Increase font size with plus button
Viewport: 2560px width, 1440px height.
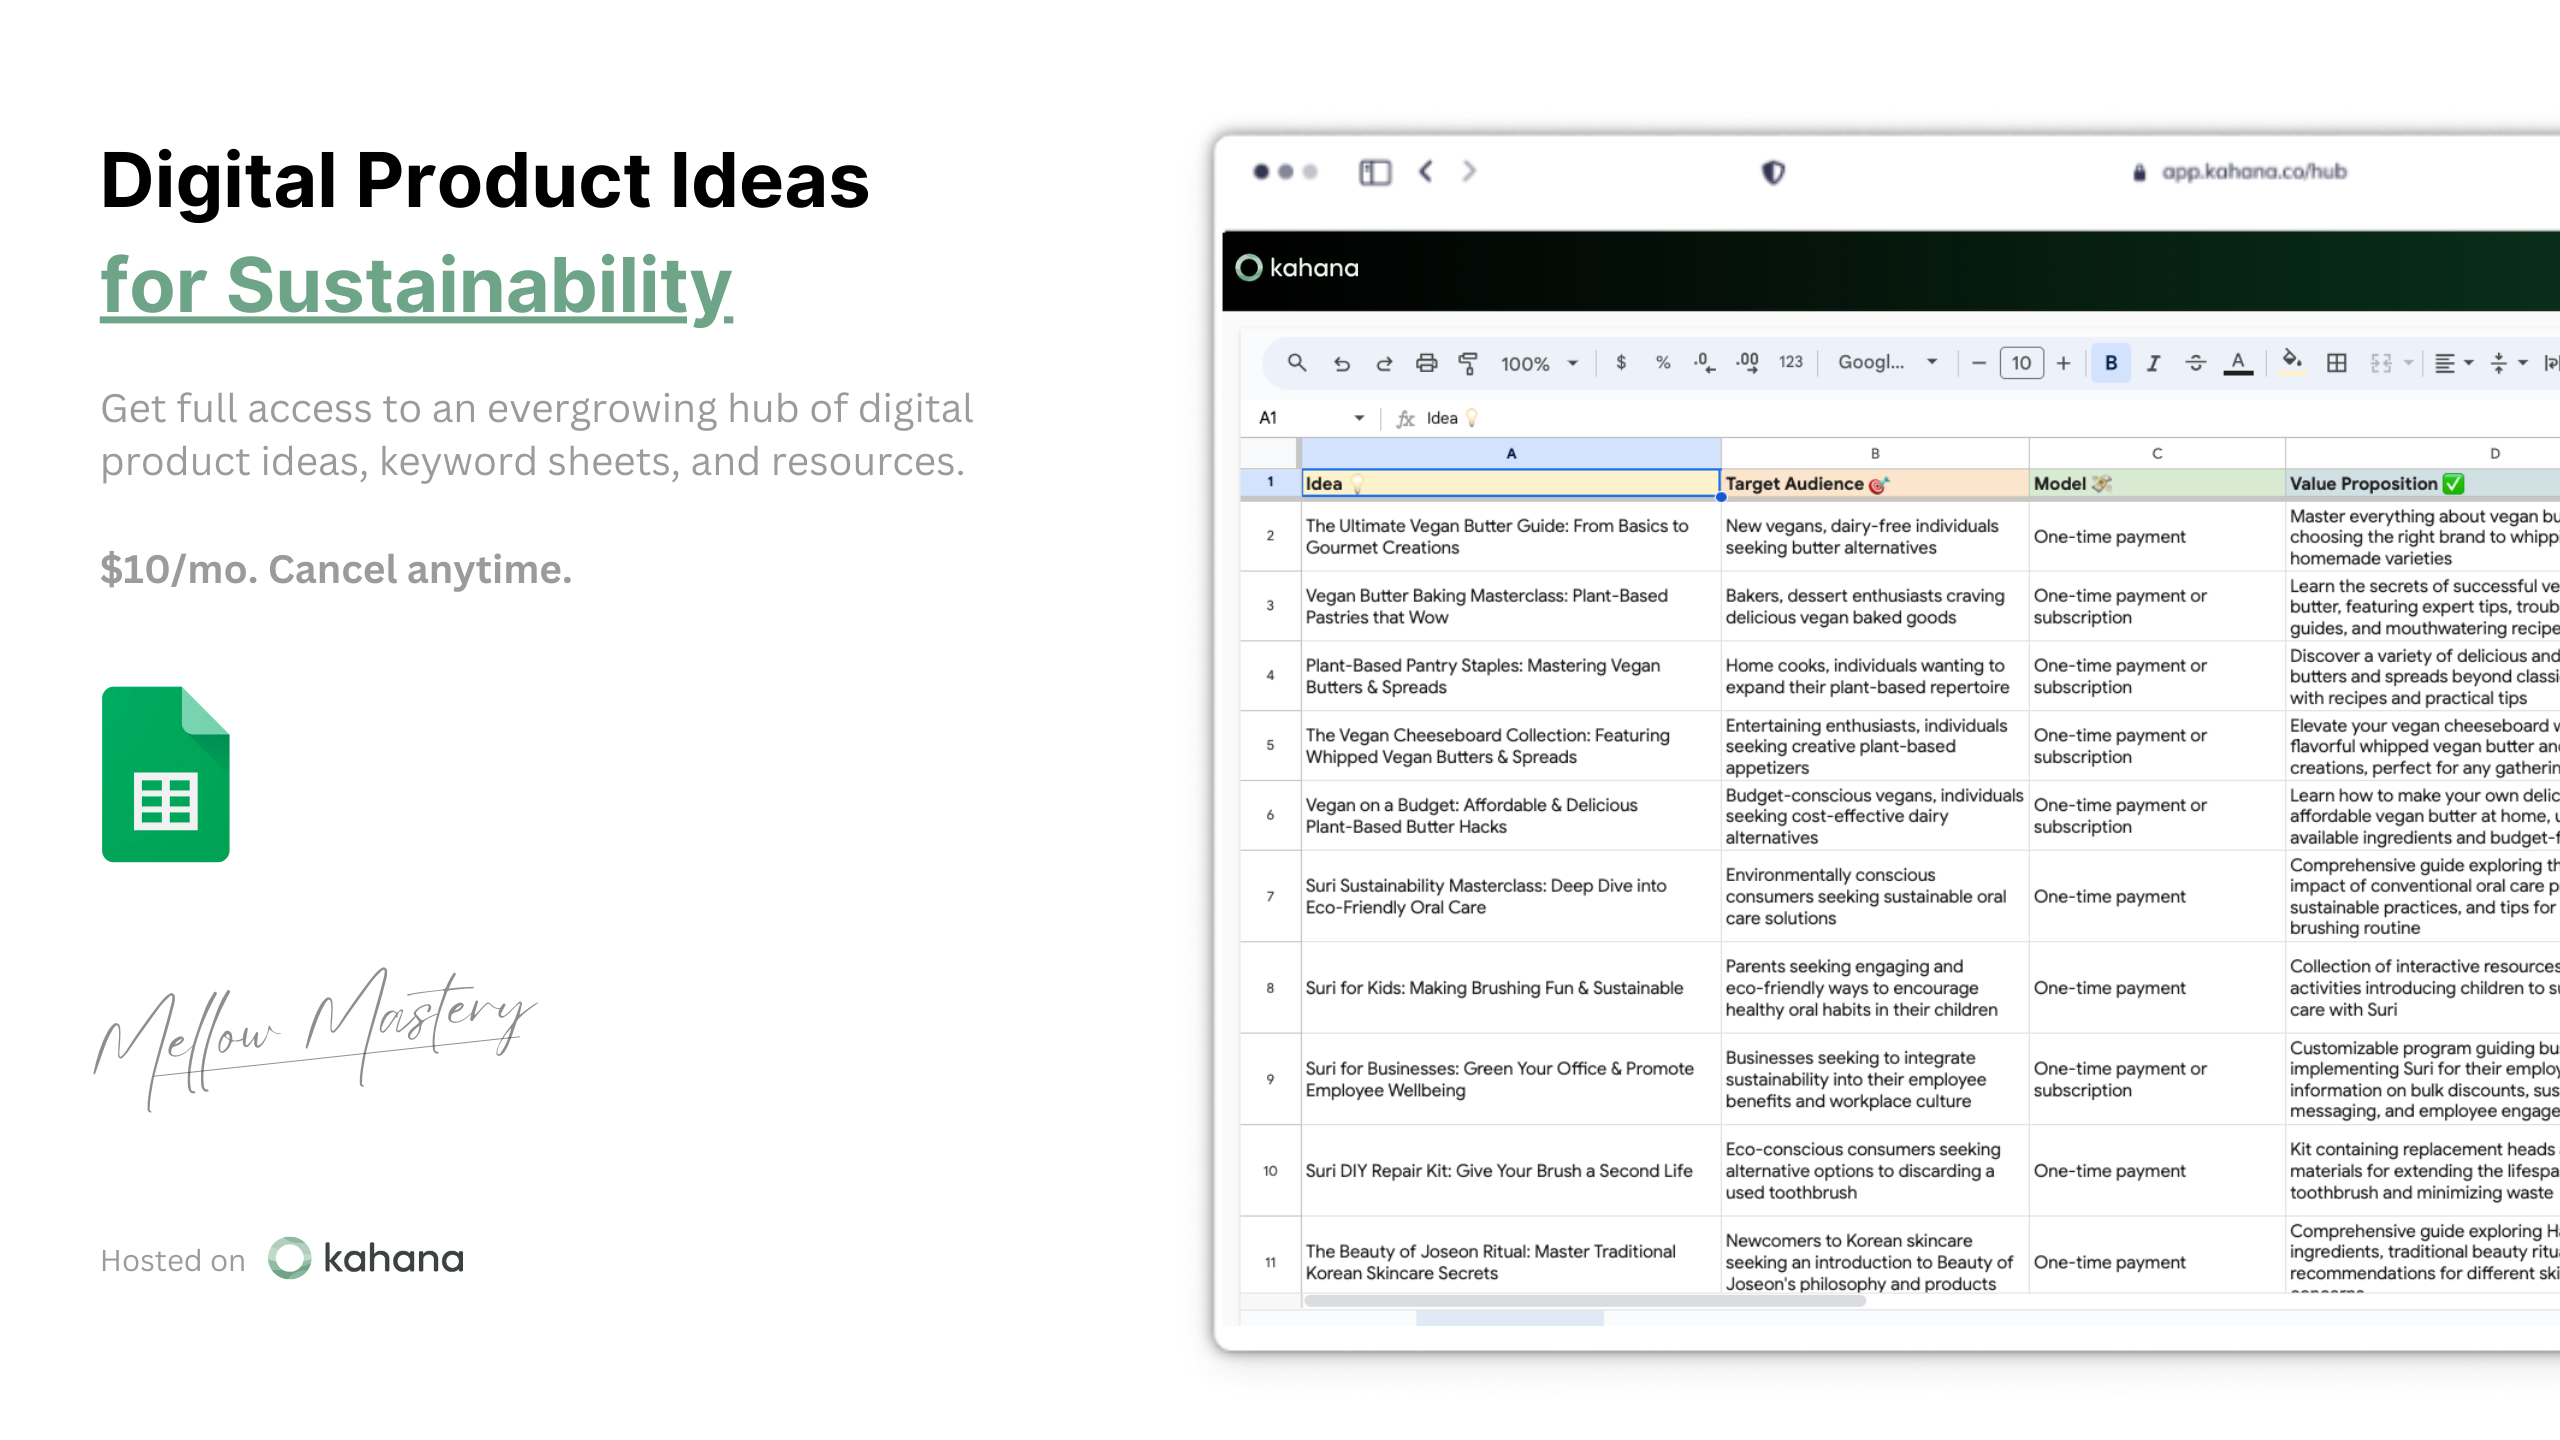(x=2063, y=363)
